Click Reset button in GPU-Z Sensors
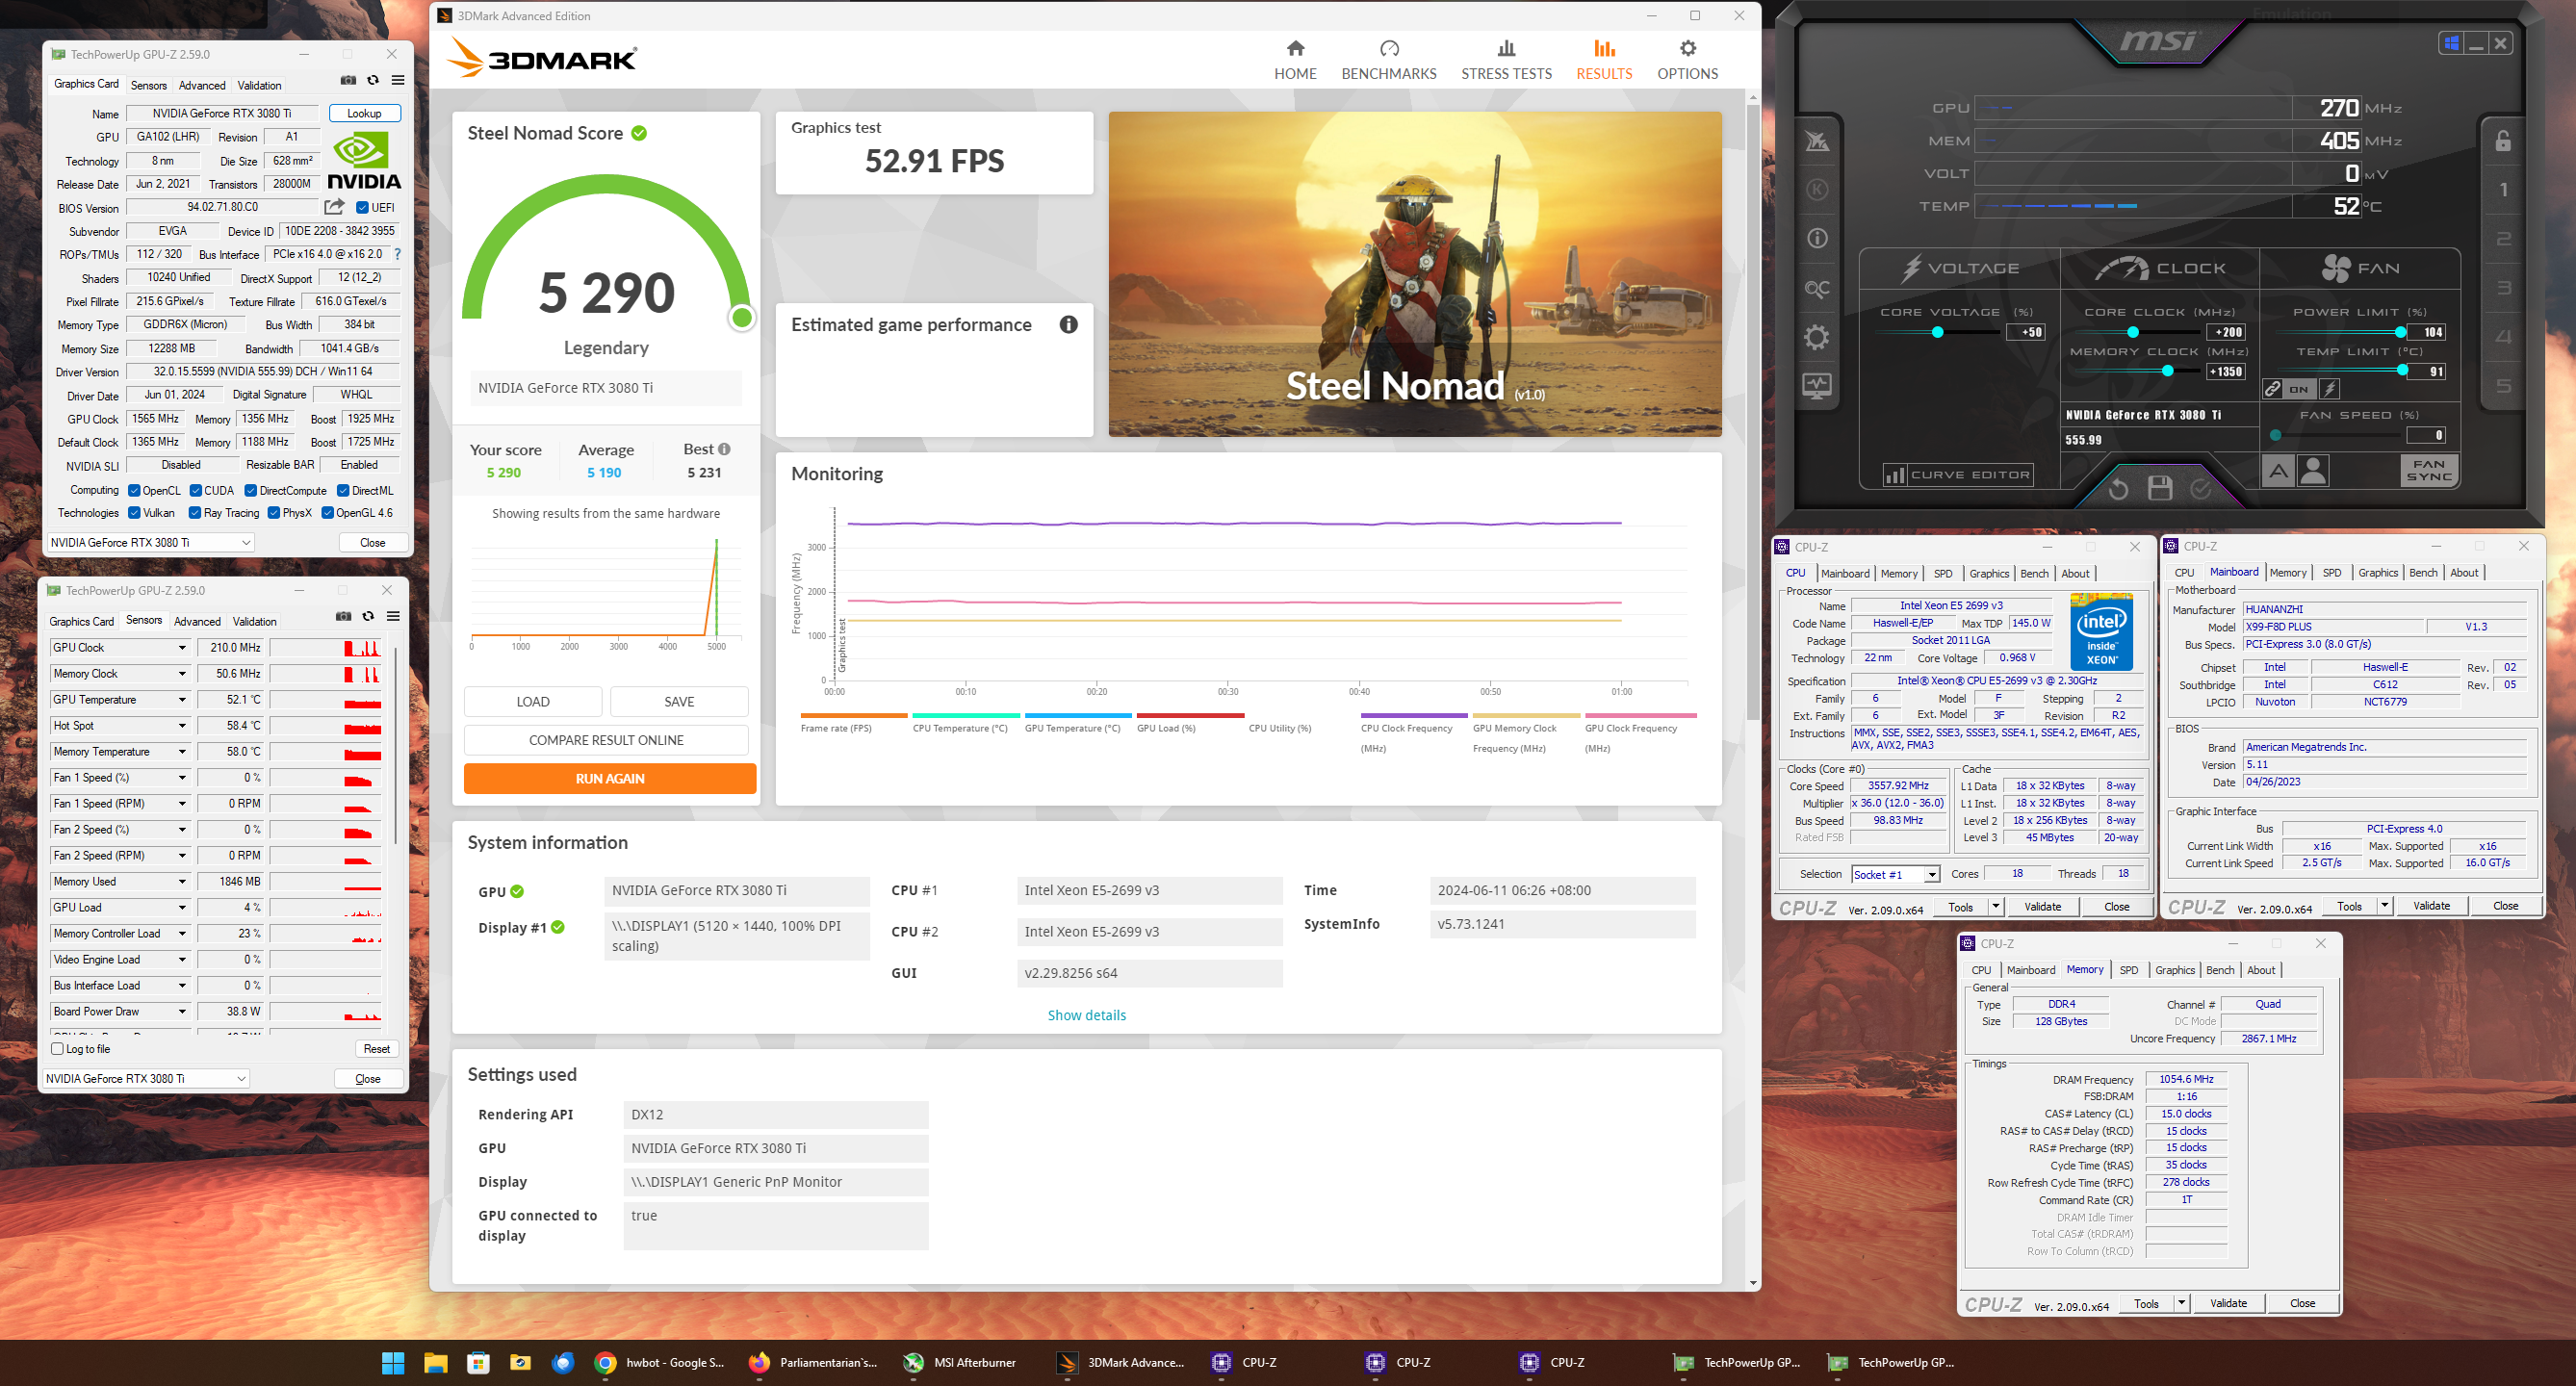 [377, 1049]
